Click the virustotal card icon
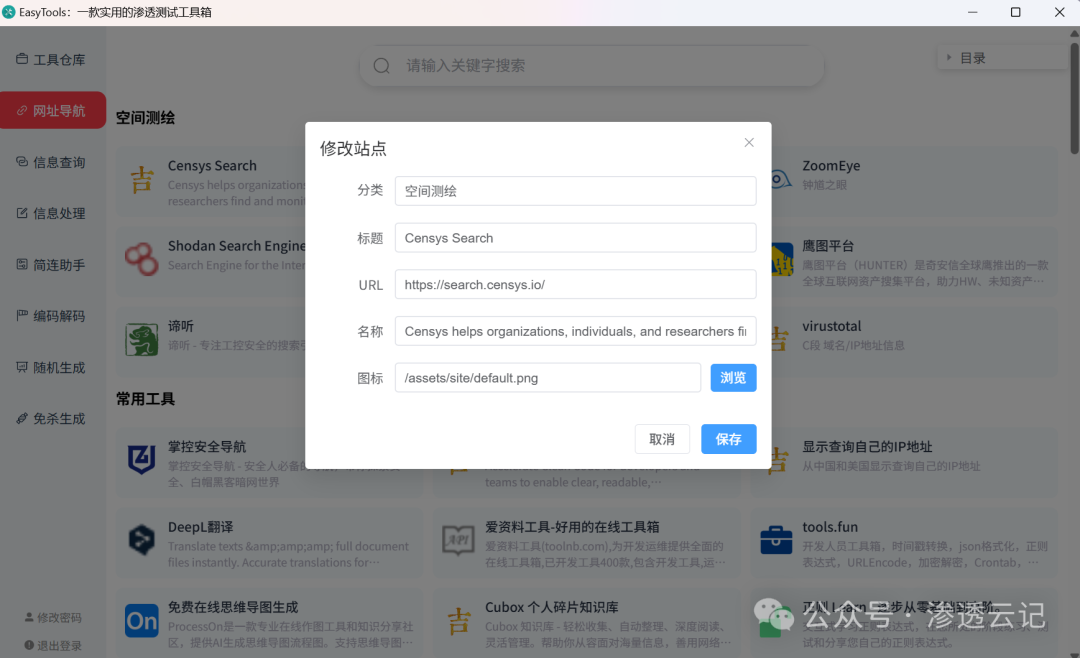The height and width of the screenshot is (658, 1080). pos(779,340)
